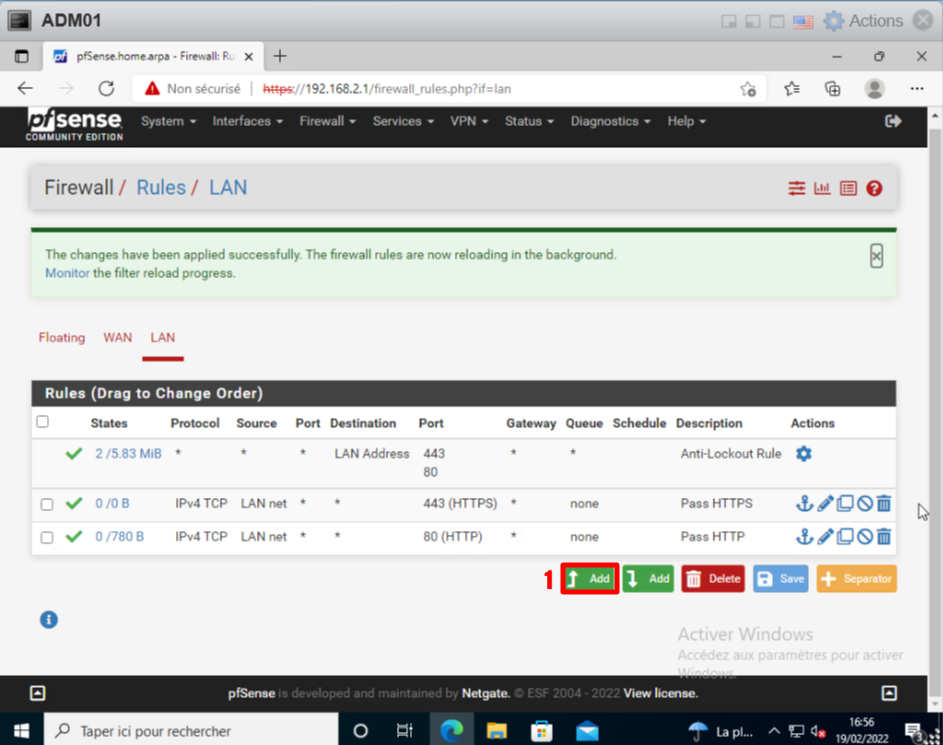Screen dimensions: 943x745
Task: Expand the Interfaces dropdown menu
Action: 247,121
